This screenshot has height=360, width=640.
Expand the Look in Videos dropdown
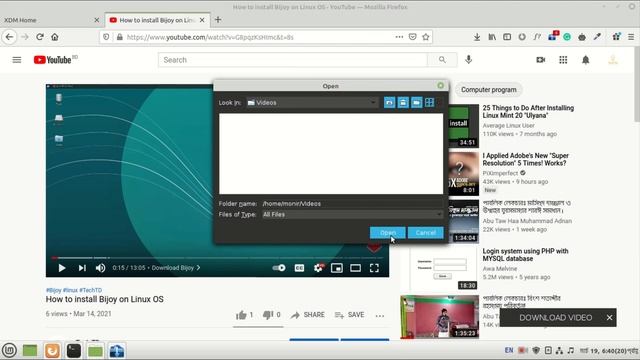(312, 102)
